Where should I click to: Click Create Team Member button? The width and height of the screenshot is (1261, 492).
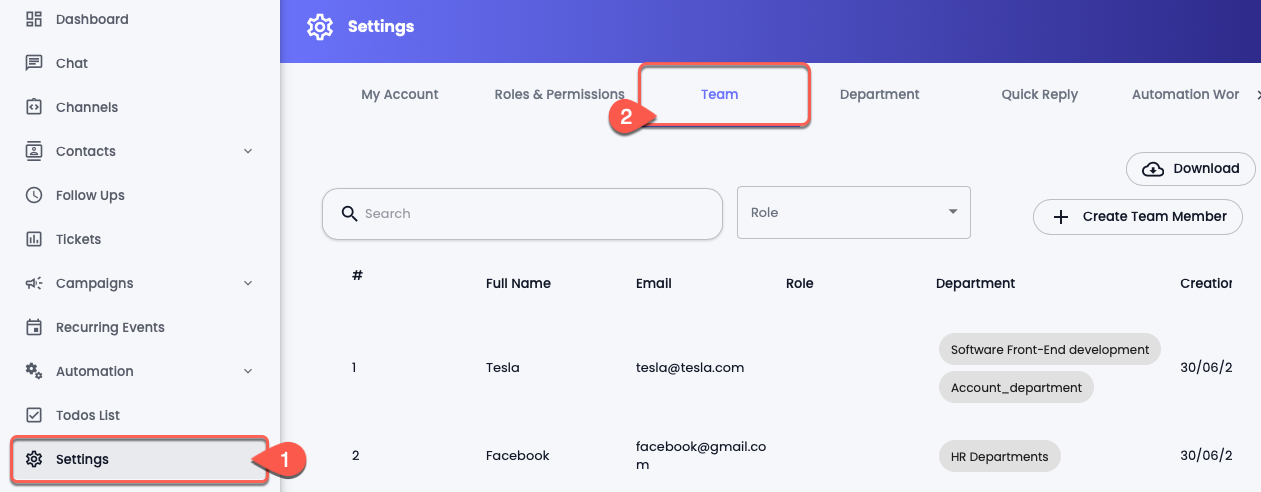1138,216
